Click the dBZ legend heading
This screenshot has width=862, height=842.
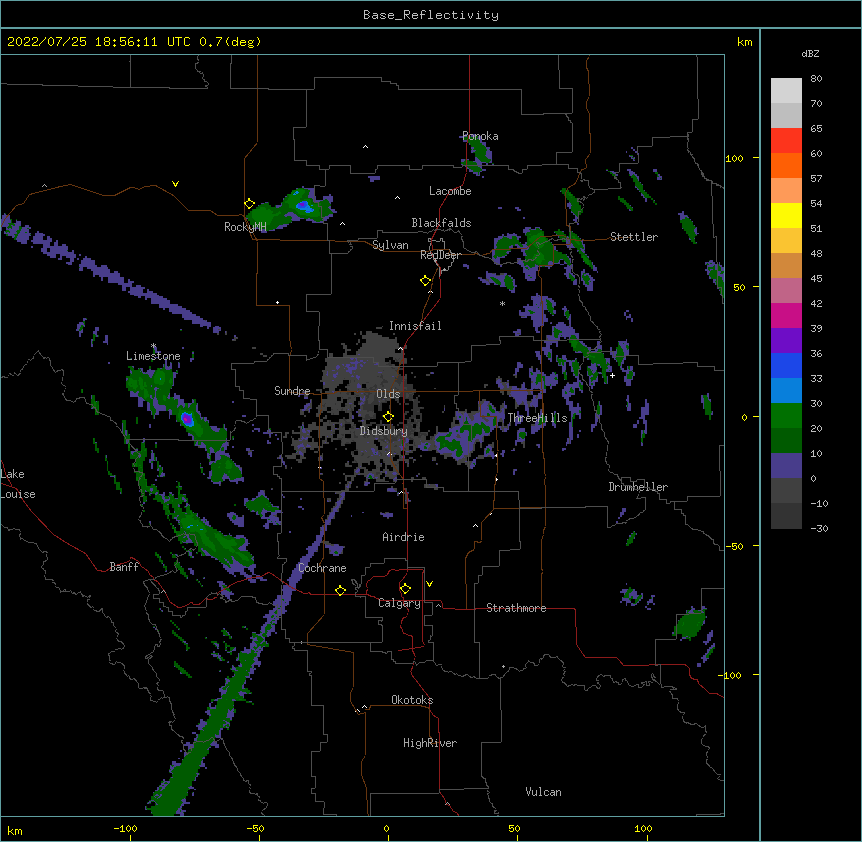pyautogui.click(x=810, y=53)
